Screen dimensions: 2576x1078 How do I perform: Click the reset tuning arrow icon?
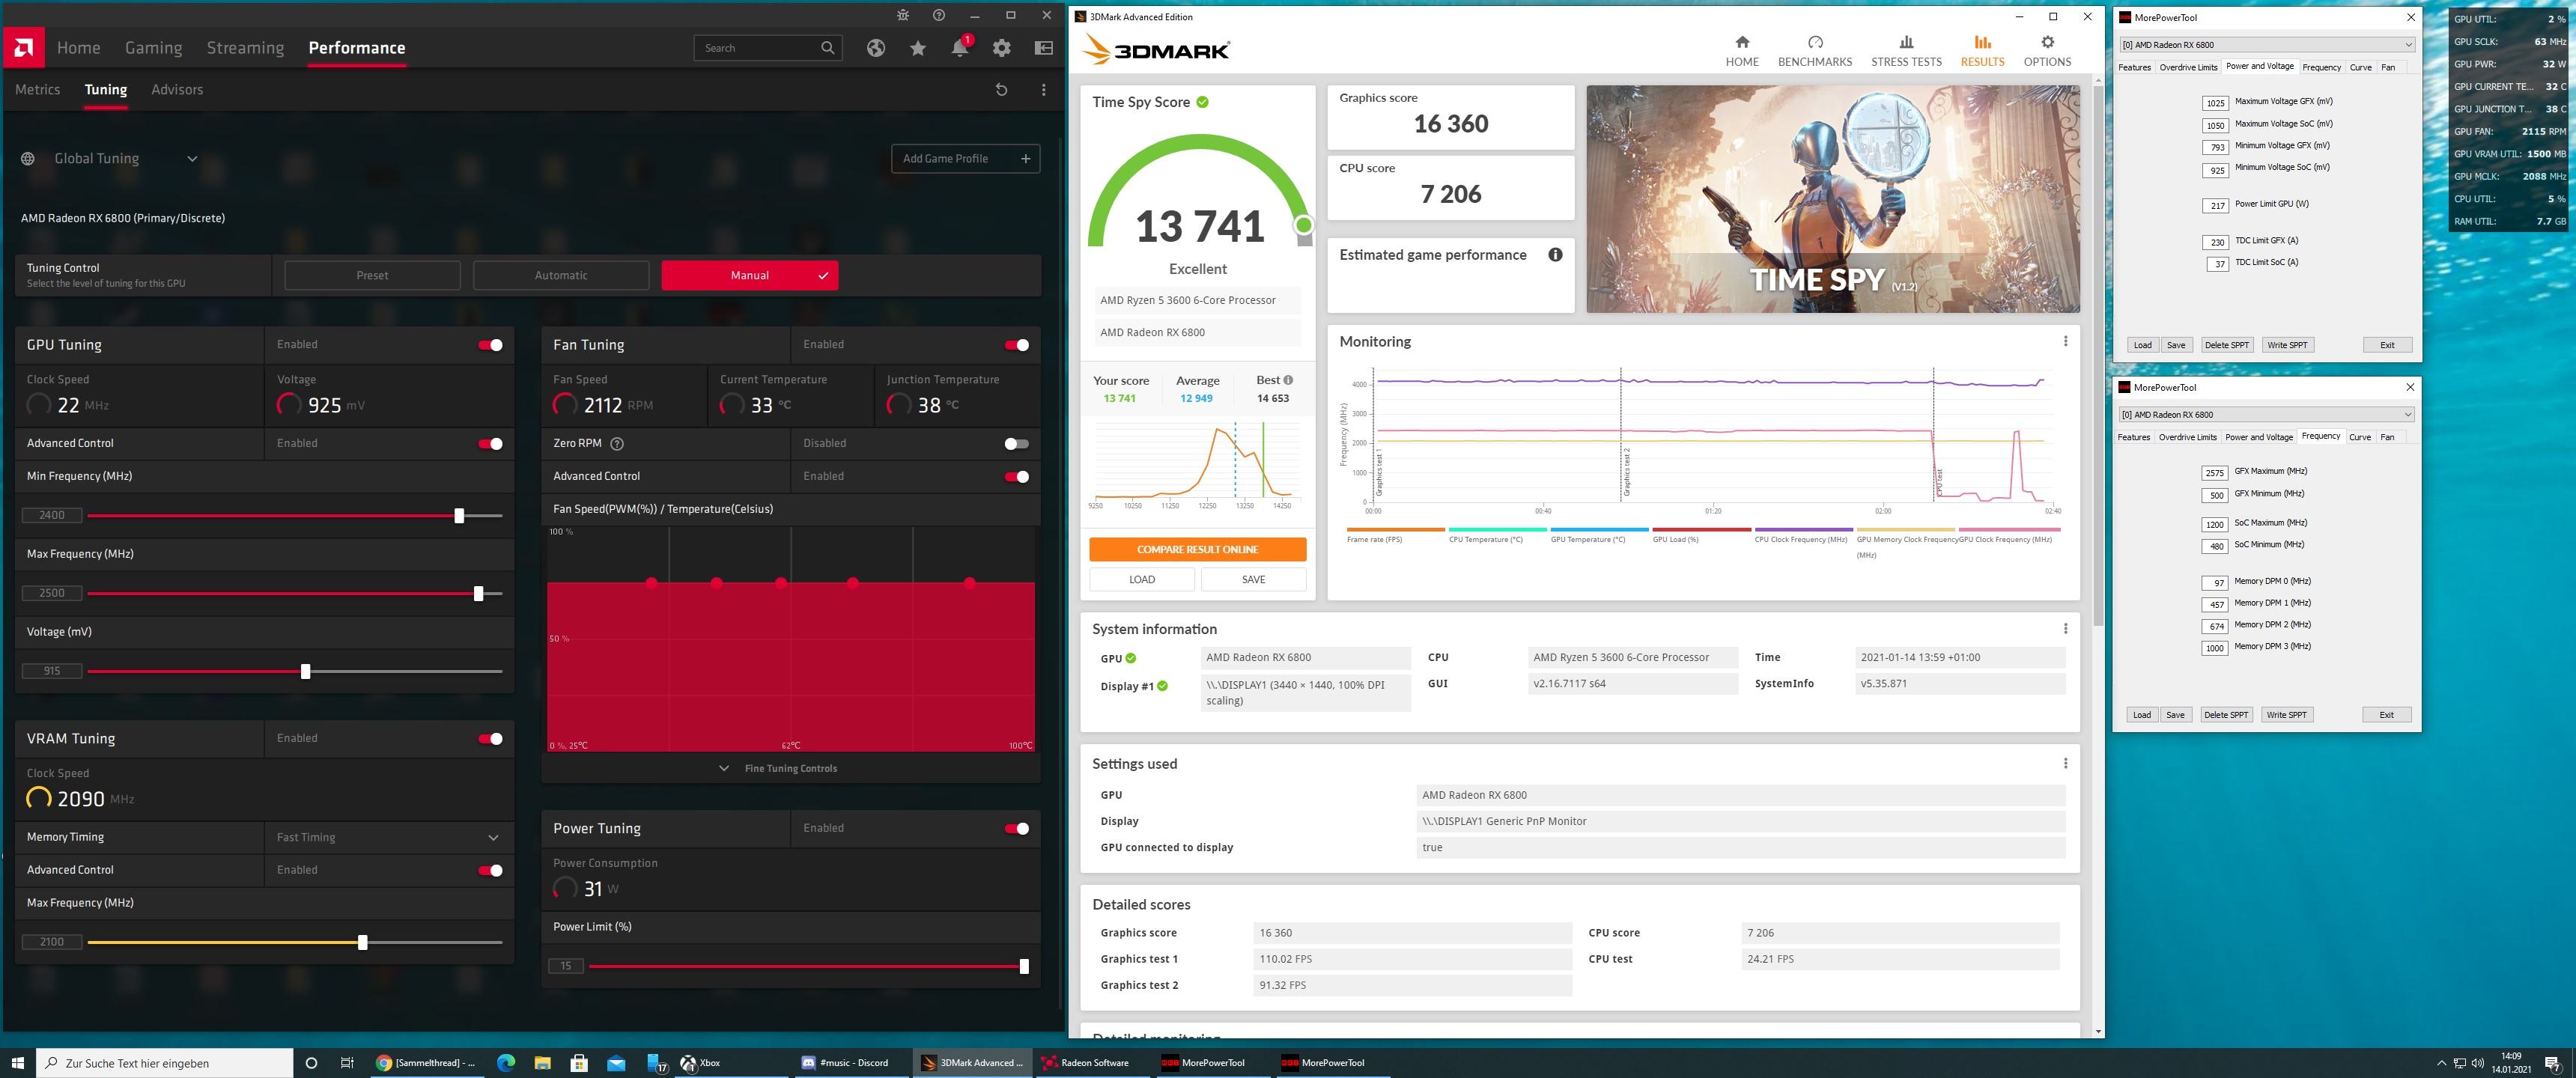pyautogui.click(x=1001, y=90)
